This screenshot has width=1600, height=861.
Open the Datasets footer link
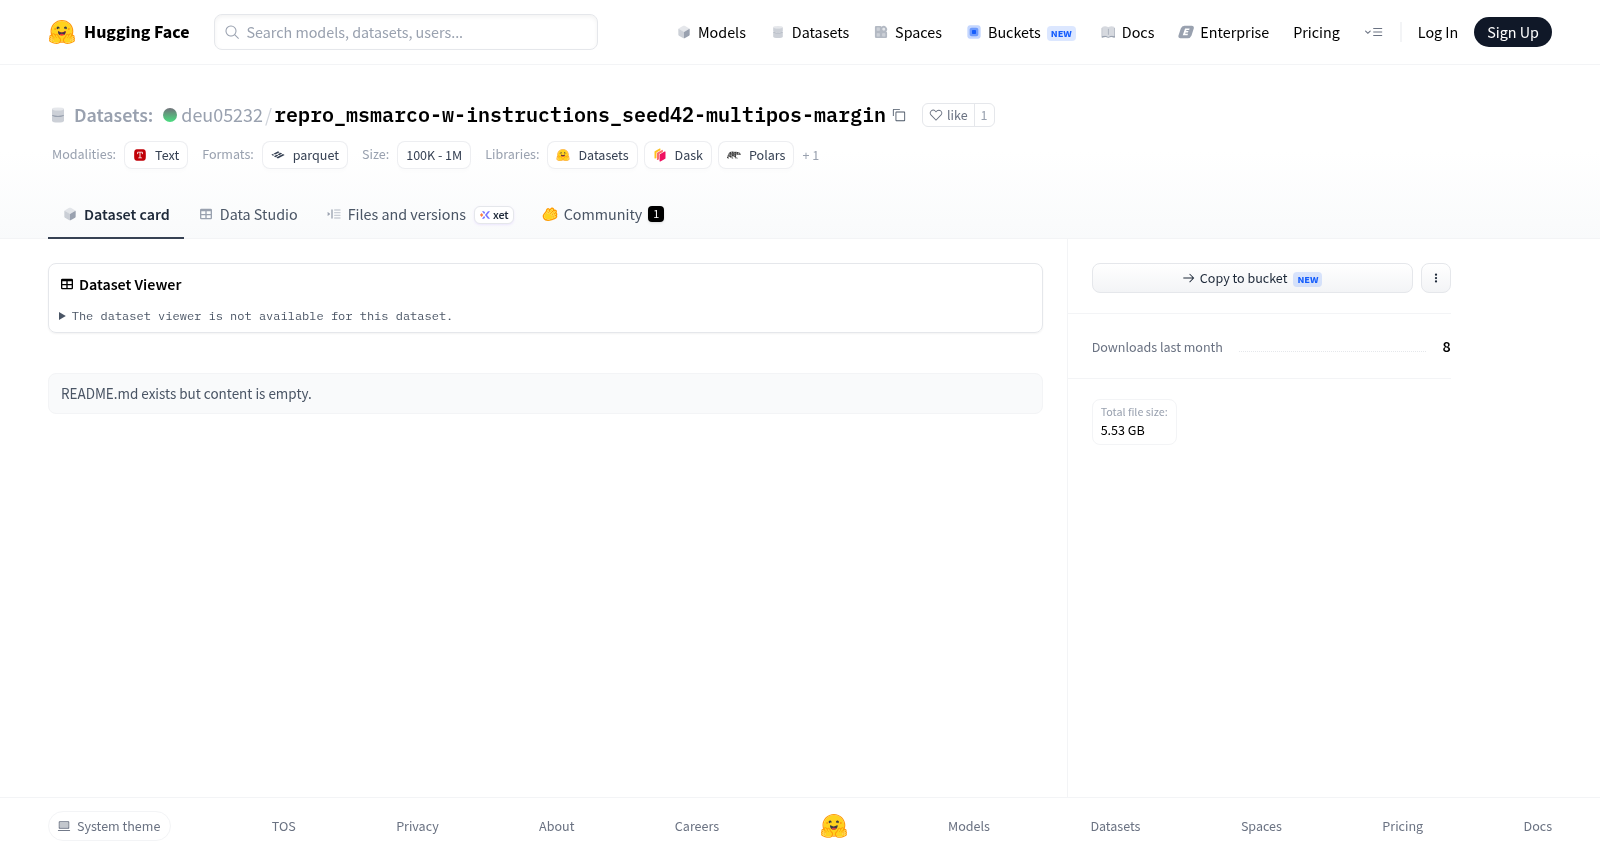coord(1115,826)
